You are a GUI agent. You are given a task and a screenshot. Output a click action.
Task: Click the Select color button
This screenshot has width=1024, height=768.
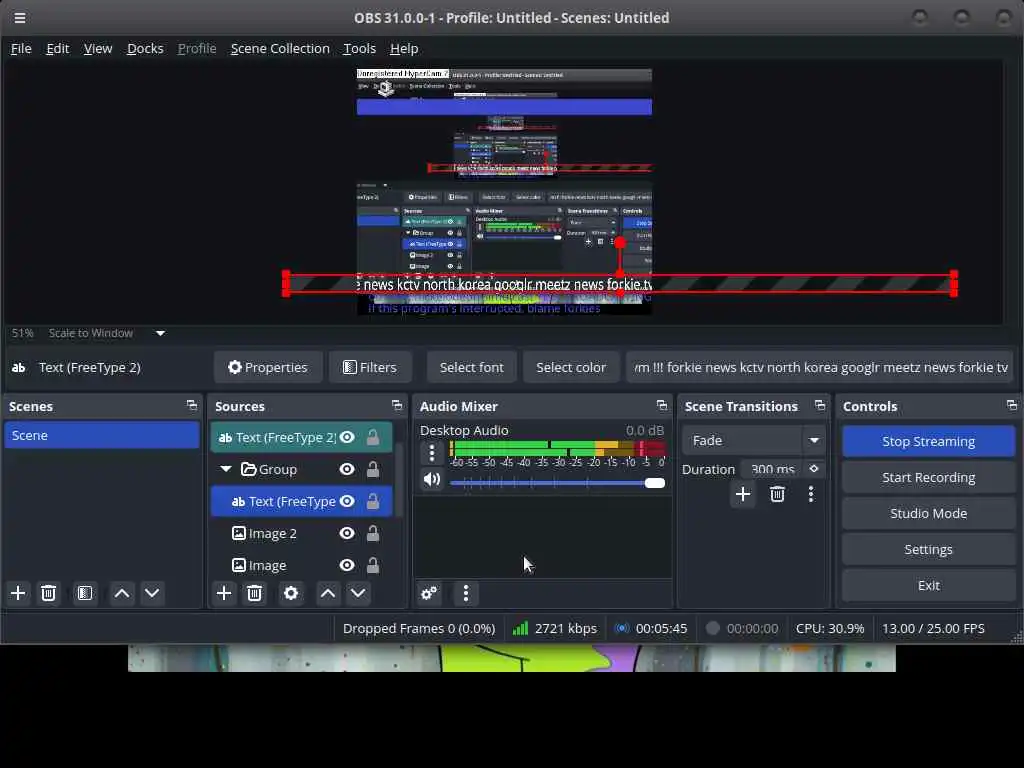pyautogui.click(x=571, y=368)
